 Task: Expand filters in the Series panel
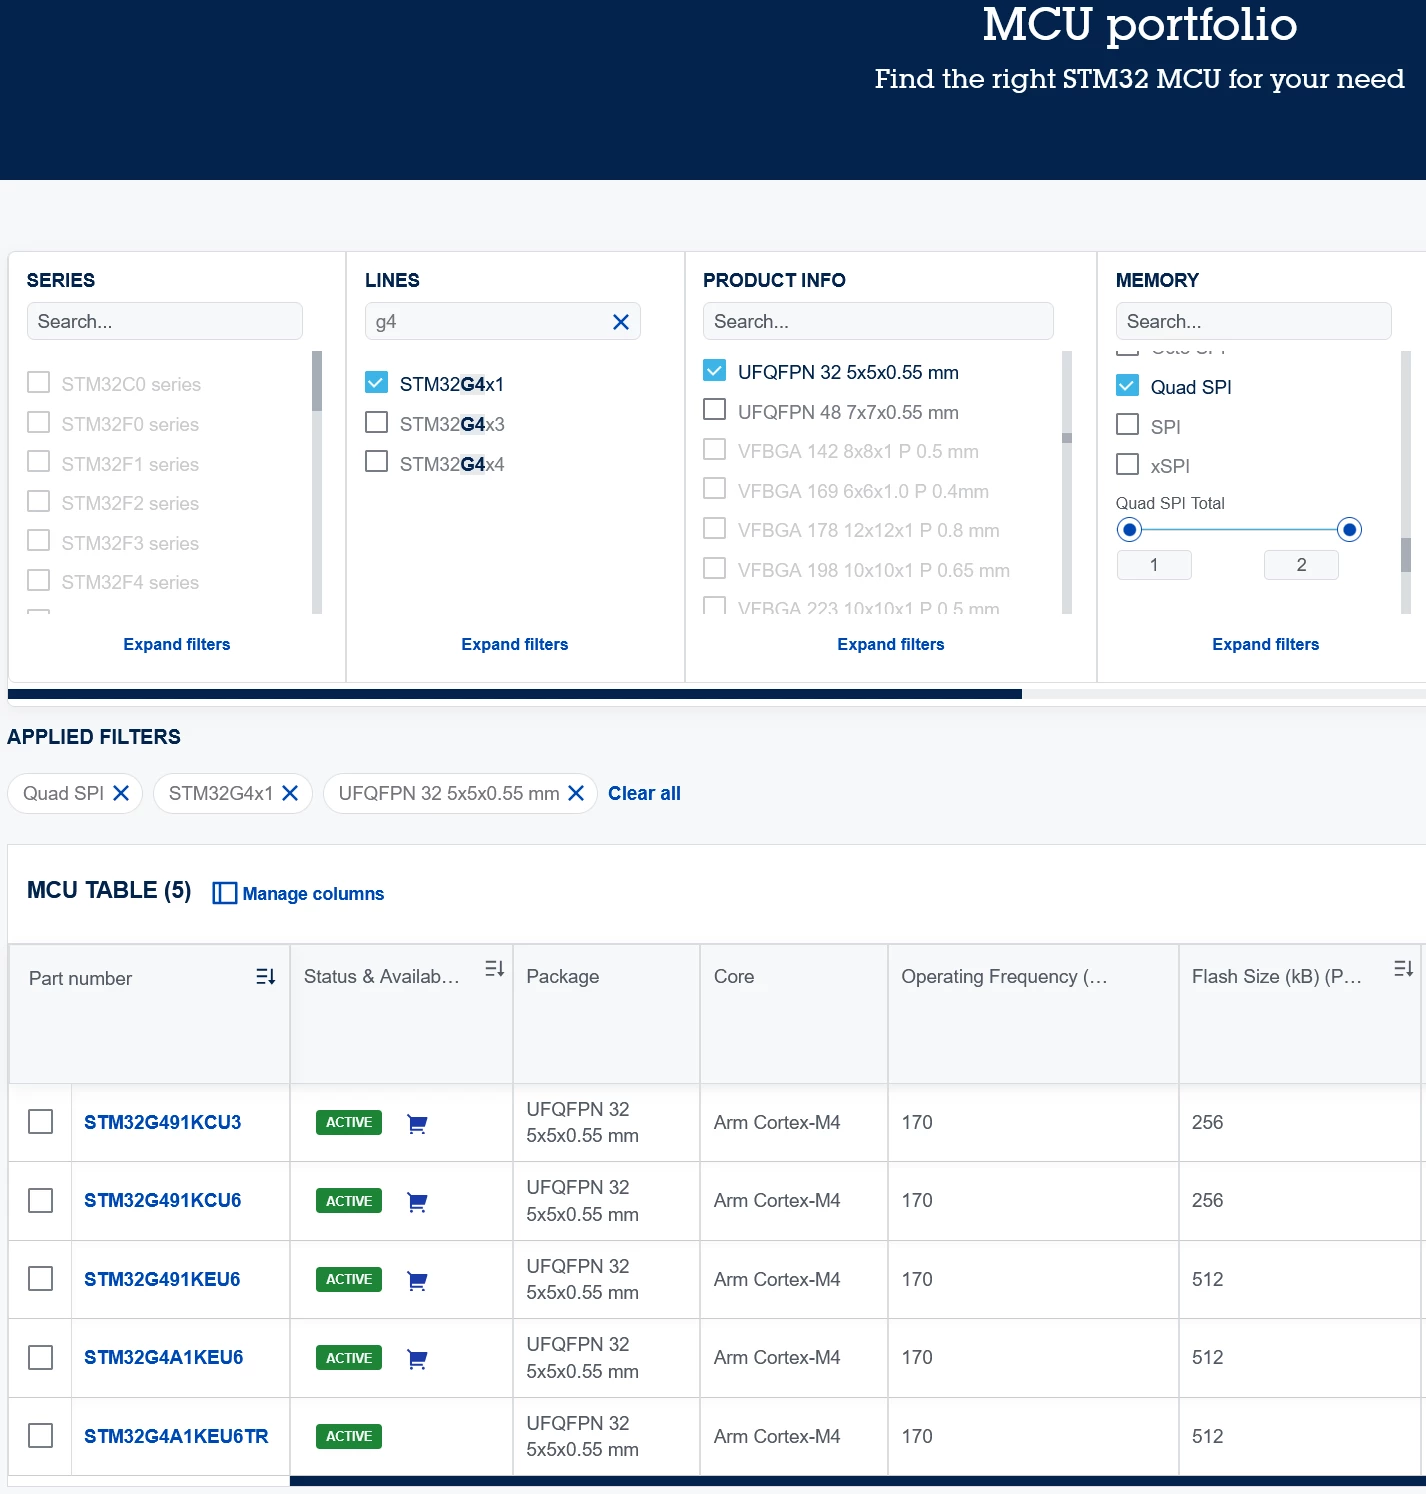(177, 645)
